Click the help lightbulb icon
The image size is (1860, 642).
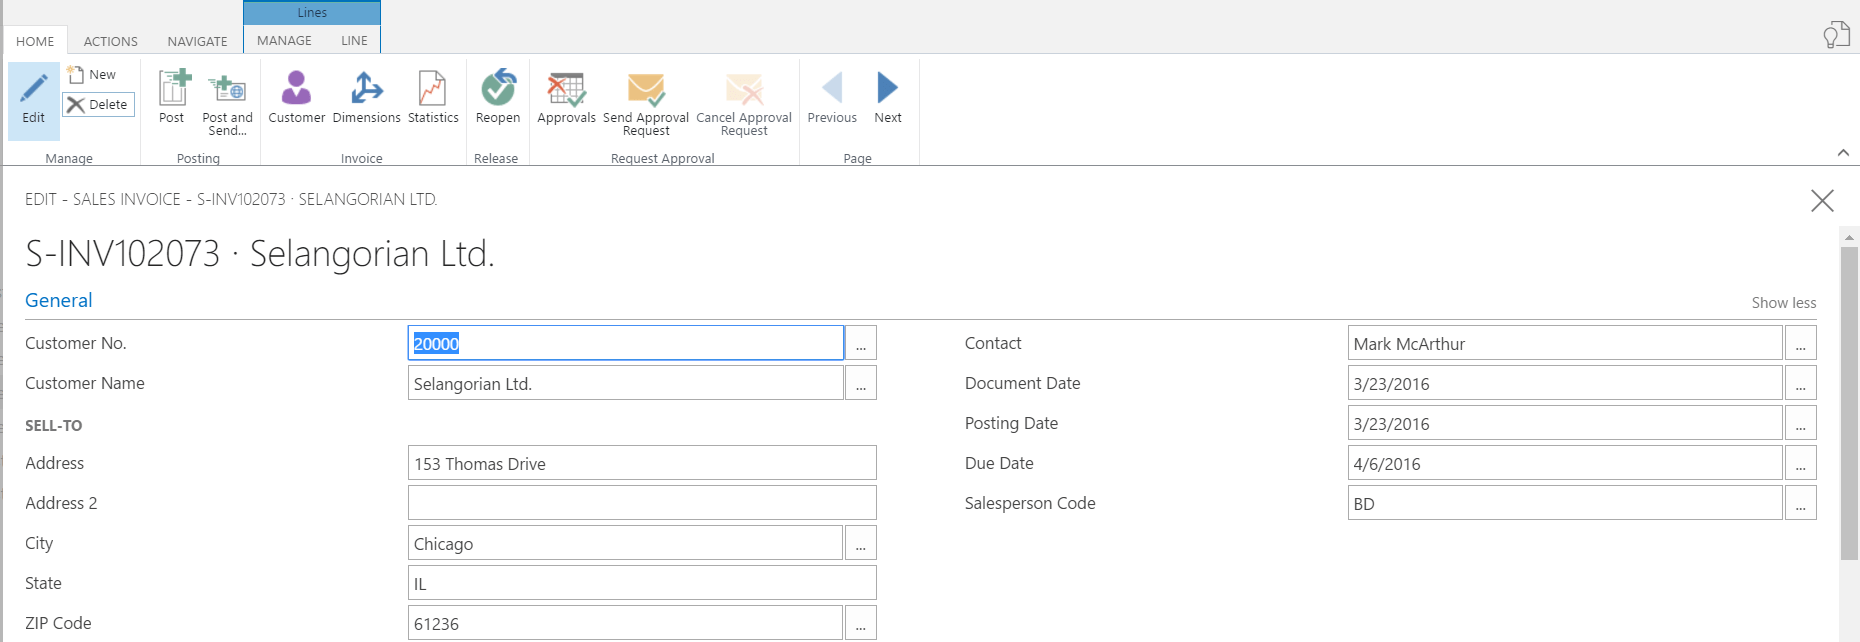pyautogui.click(x=1836, y=35)
